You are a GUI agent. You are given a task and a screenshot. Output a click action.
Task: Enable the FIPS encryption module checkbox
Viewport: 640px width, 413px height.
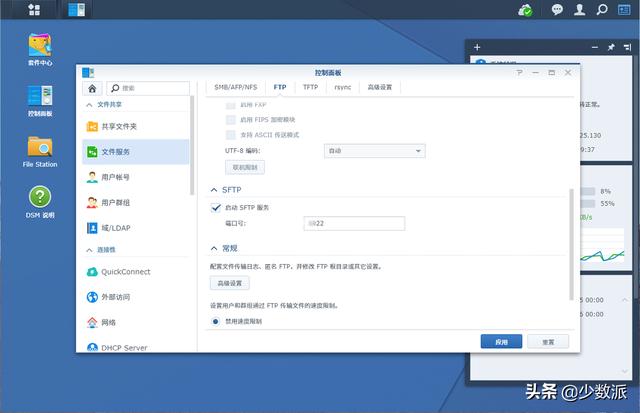coord(231,120)
